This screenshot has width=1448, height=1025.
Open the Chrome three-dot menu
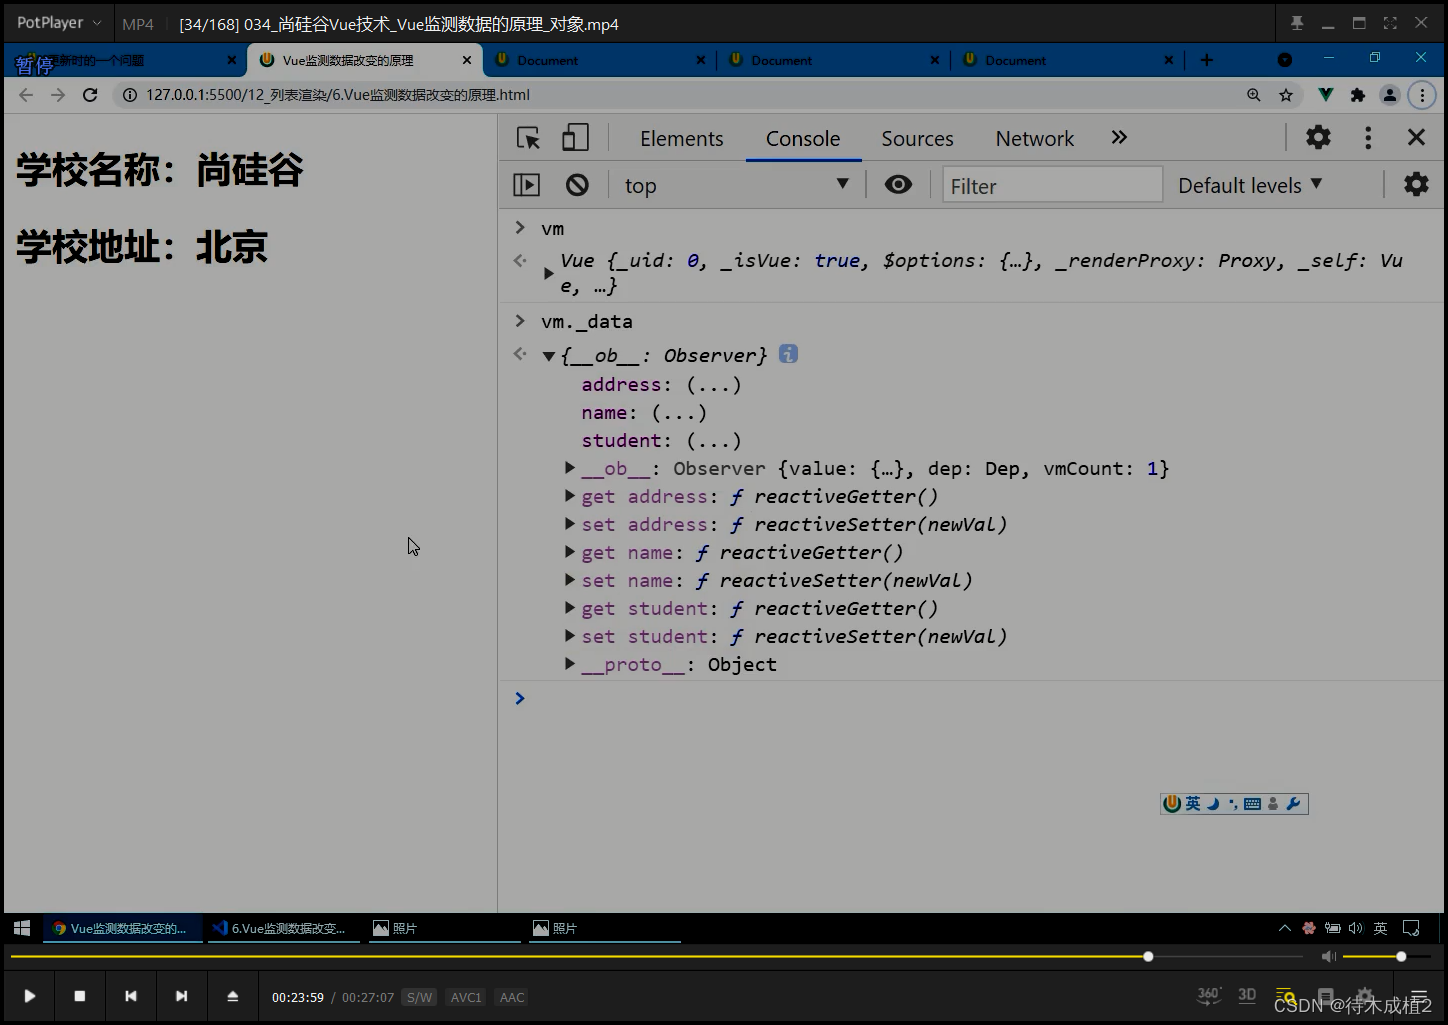1422,95
